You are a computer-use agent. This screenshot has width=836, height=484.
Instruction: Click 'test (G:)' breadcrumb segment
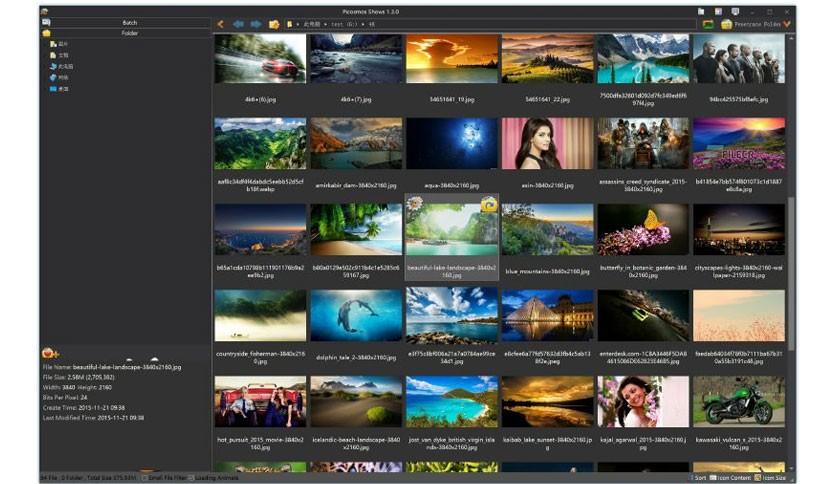(344, 24)
